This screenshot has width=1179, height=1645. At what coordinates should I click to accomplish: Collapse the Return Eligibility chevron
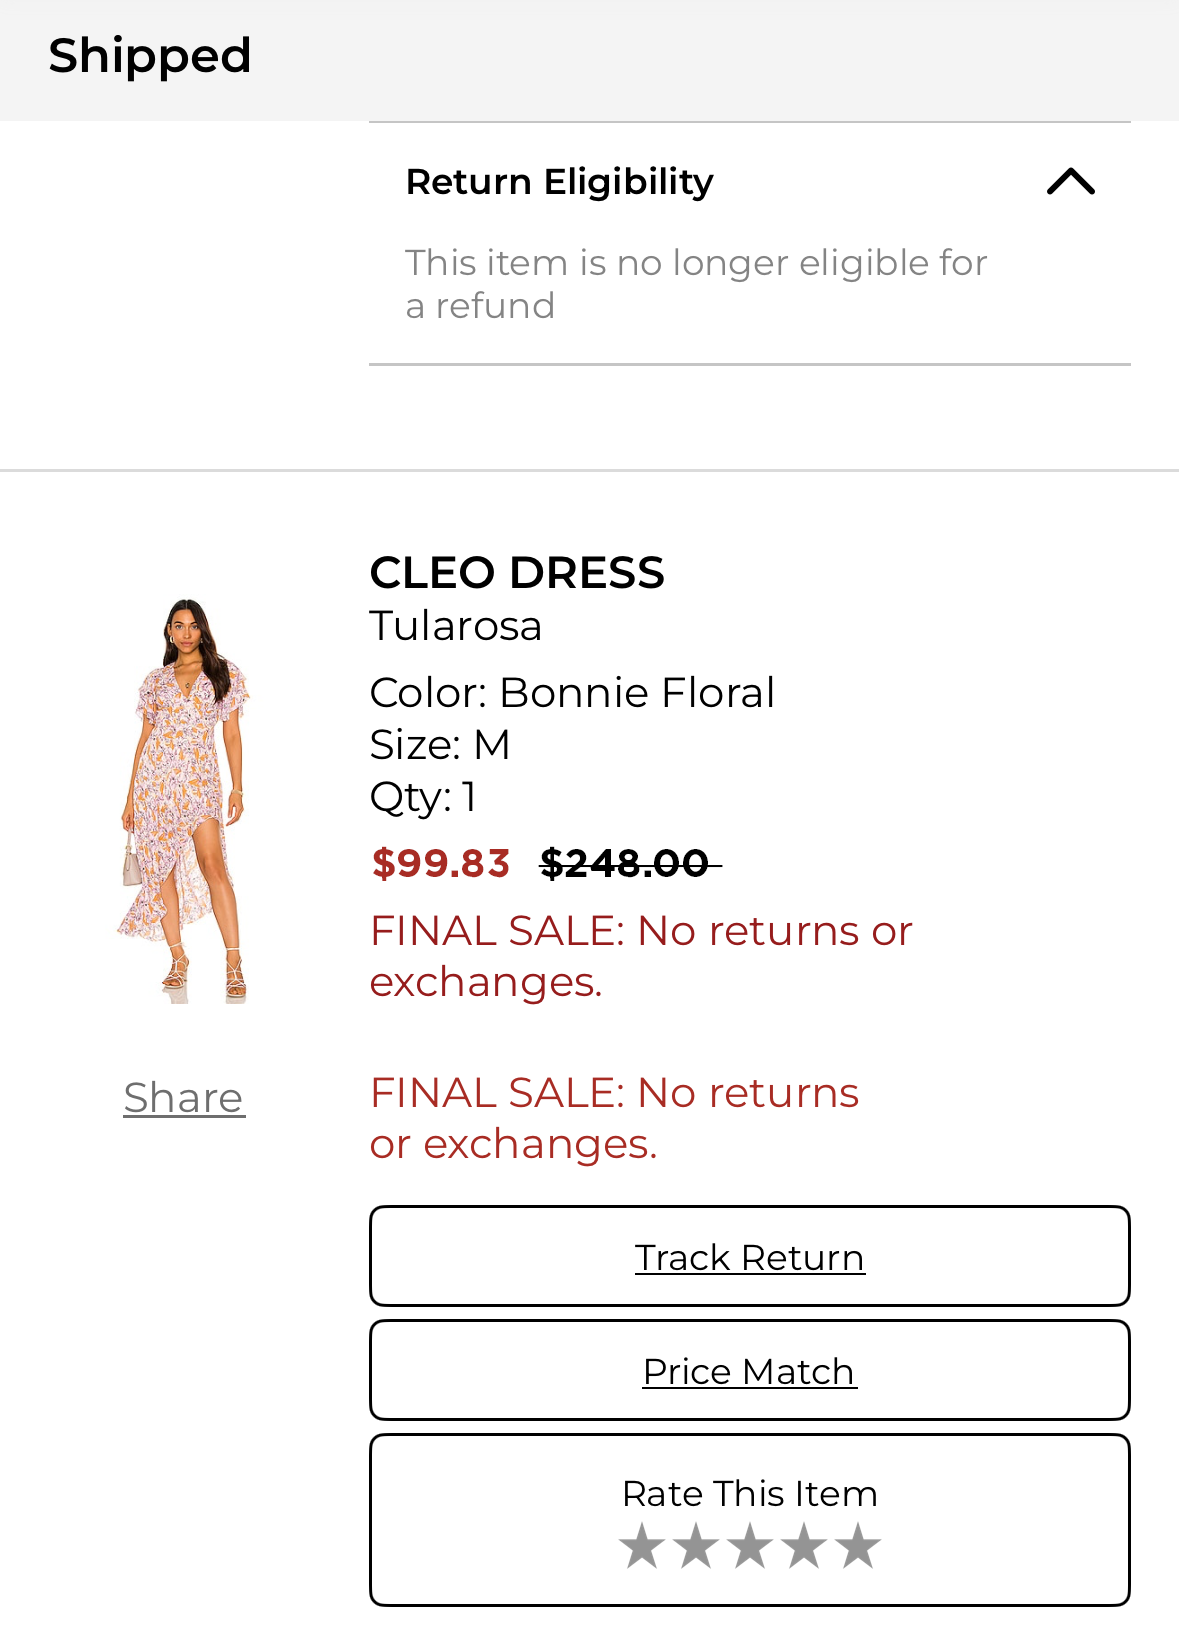pyautogui.click(x=1070, y=182)
